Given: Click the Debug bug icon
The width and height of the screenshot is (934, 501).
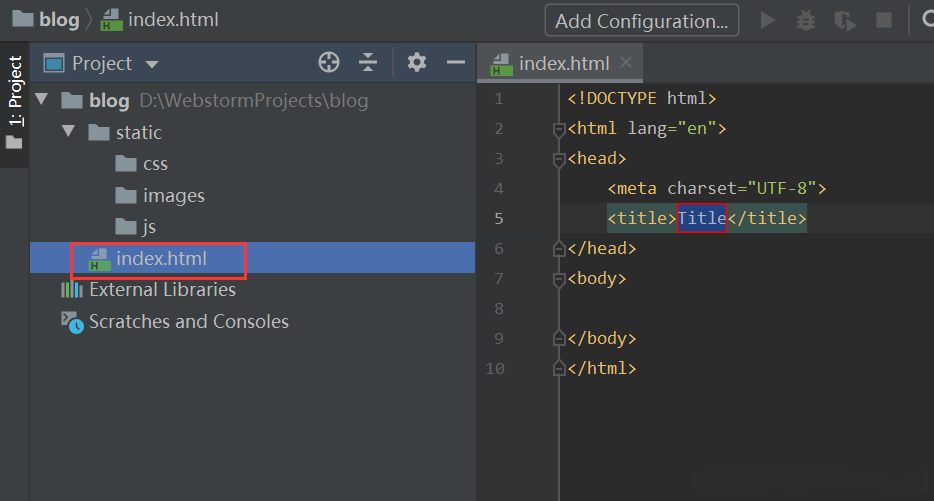Looking at the screenshot, I should 806,20.
